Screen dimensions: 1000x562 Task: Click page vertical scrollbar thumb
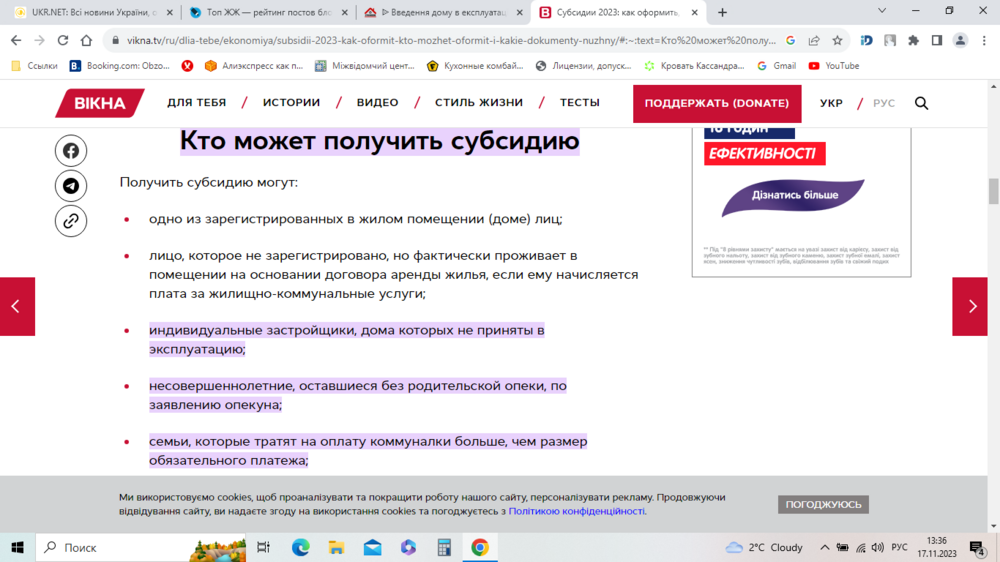[994, 191]
